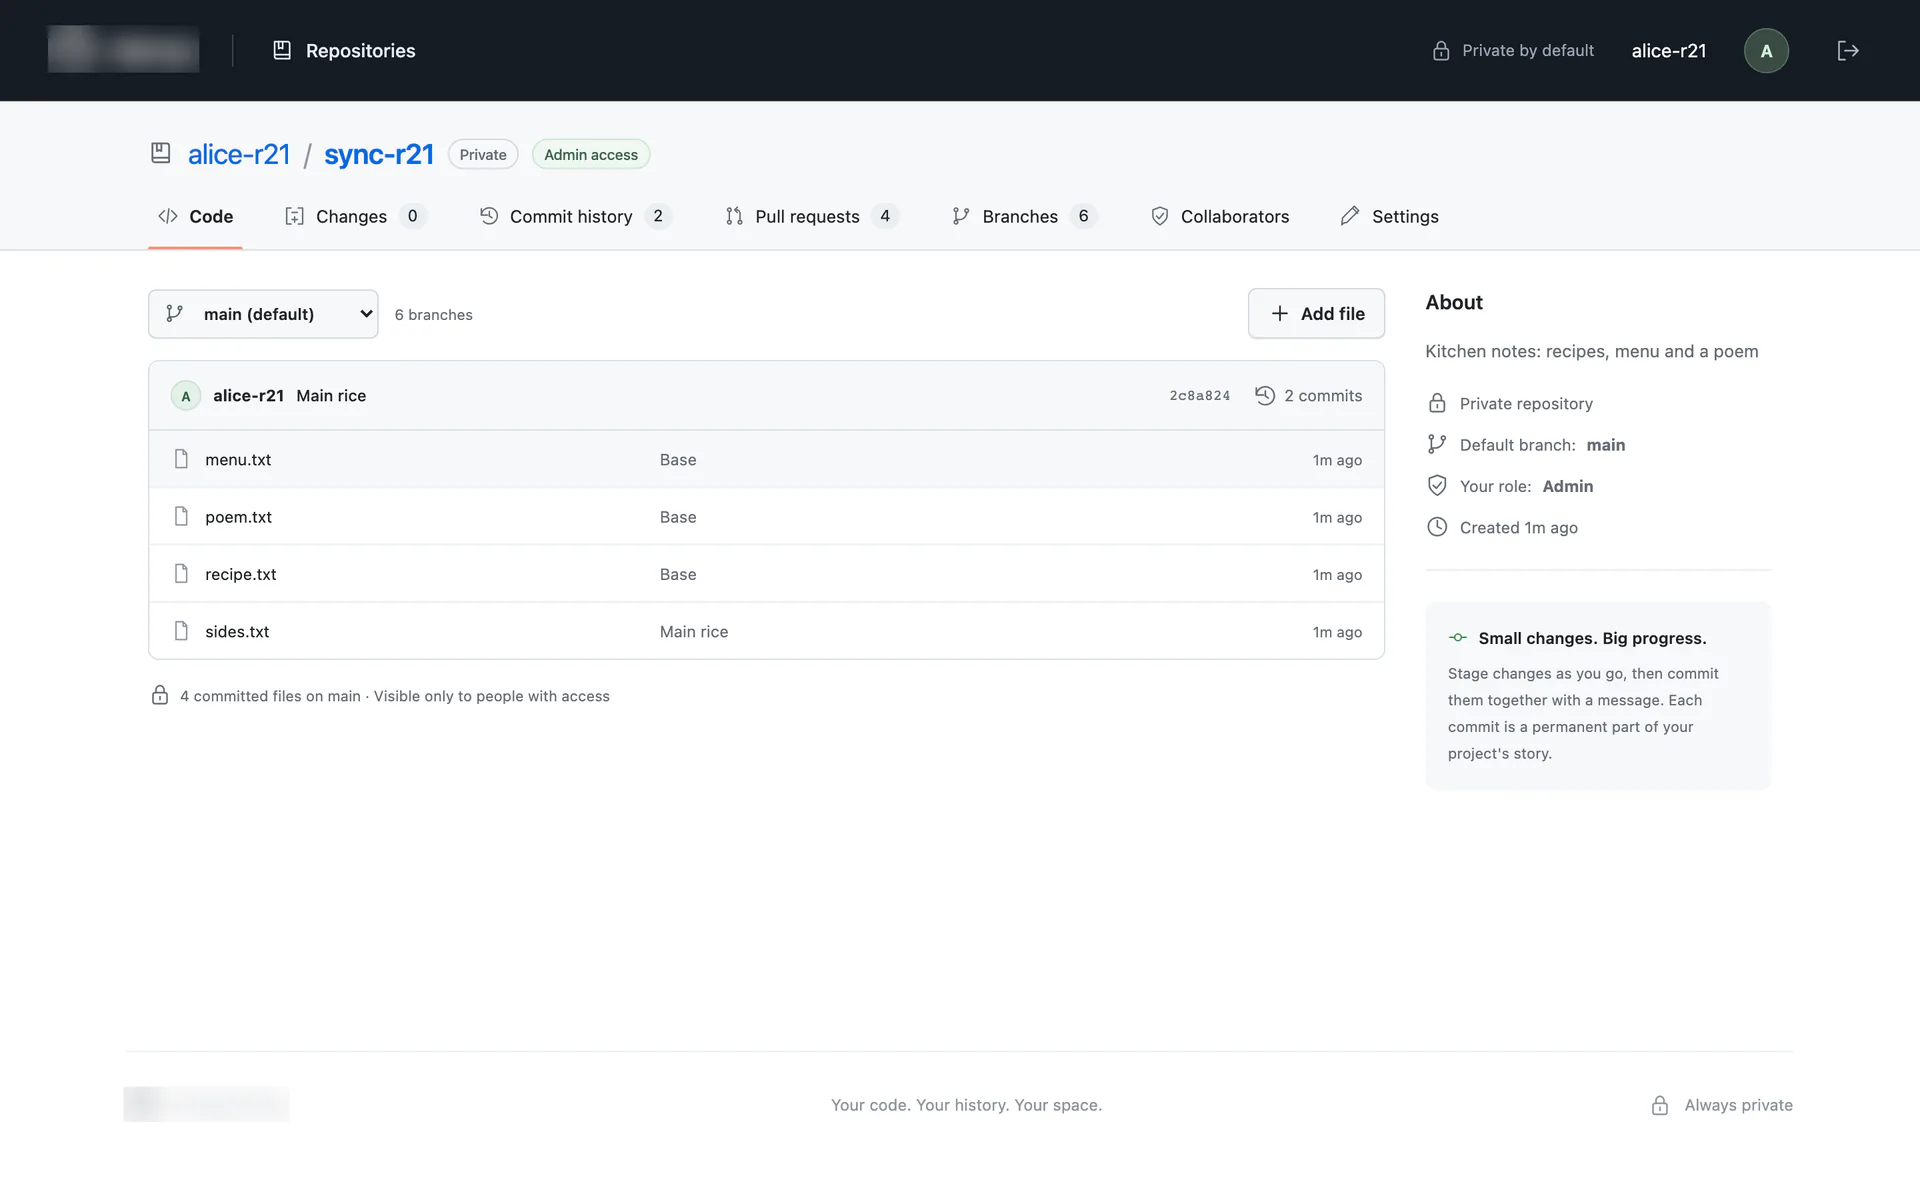Click the shield icon next to Your role
1920x1200 pixels.
click(1437, 486)
